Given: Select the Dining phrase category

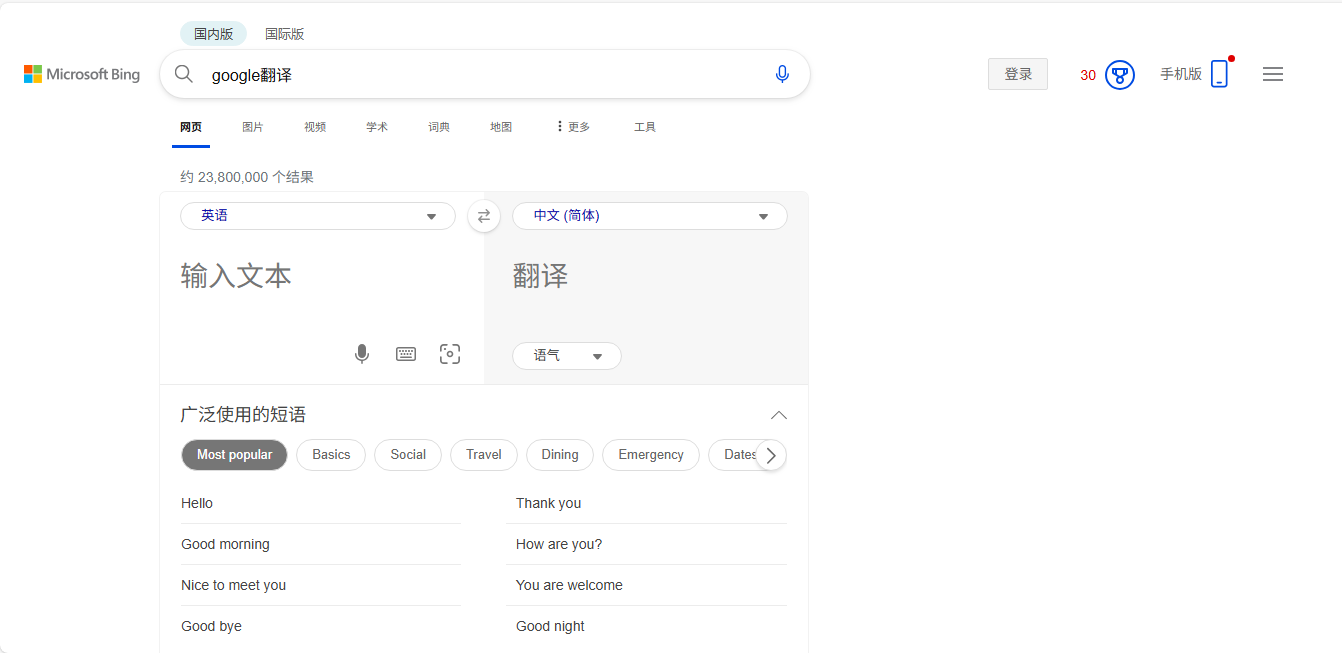Looking at the screenshot, I should coord(560,455).
